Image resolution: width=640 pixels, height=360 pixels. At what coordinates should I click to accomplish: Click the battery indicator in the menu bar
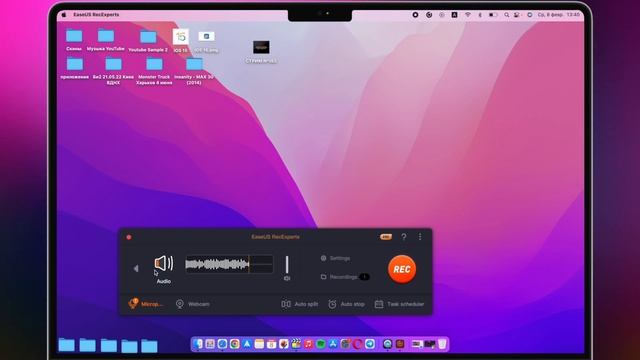click(493, 15)
